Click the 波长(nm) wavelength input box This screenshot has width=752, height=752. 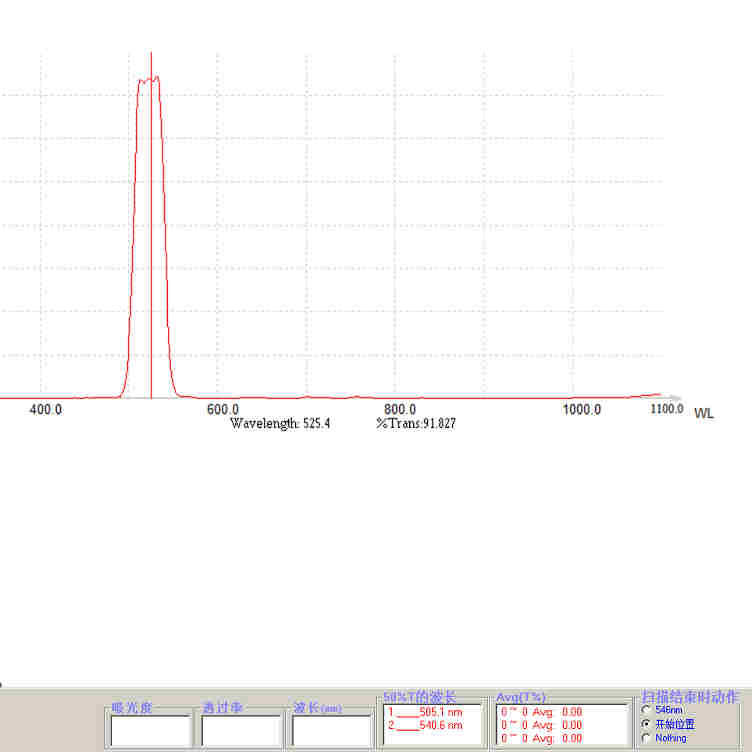332,730
